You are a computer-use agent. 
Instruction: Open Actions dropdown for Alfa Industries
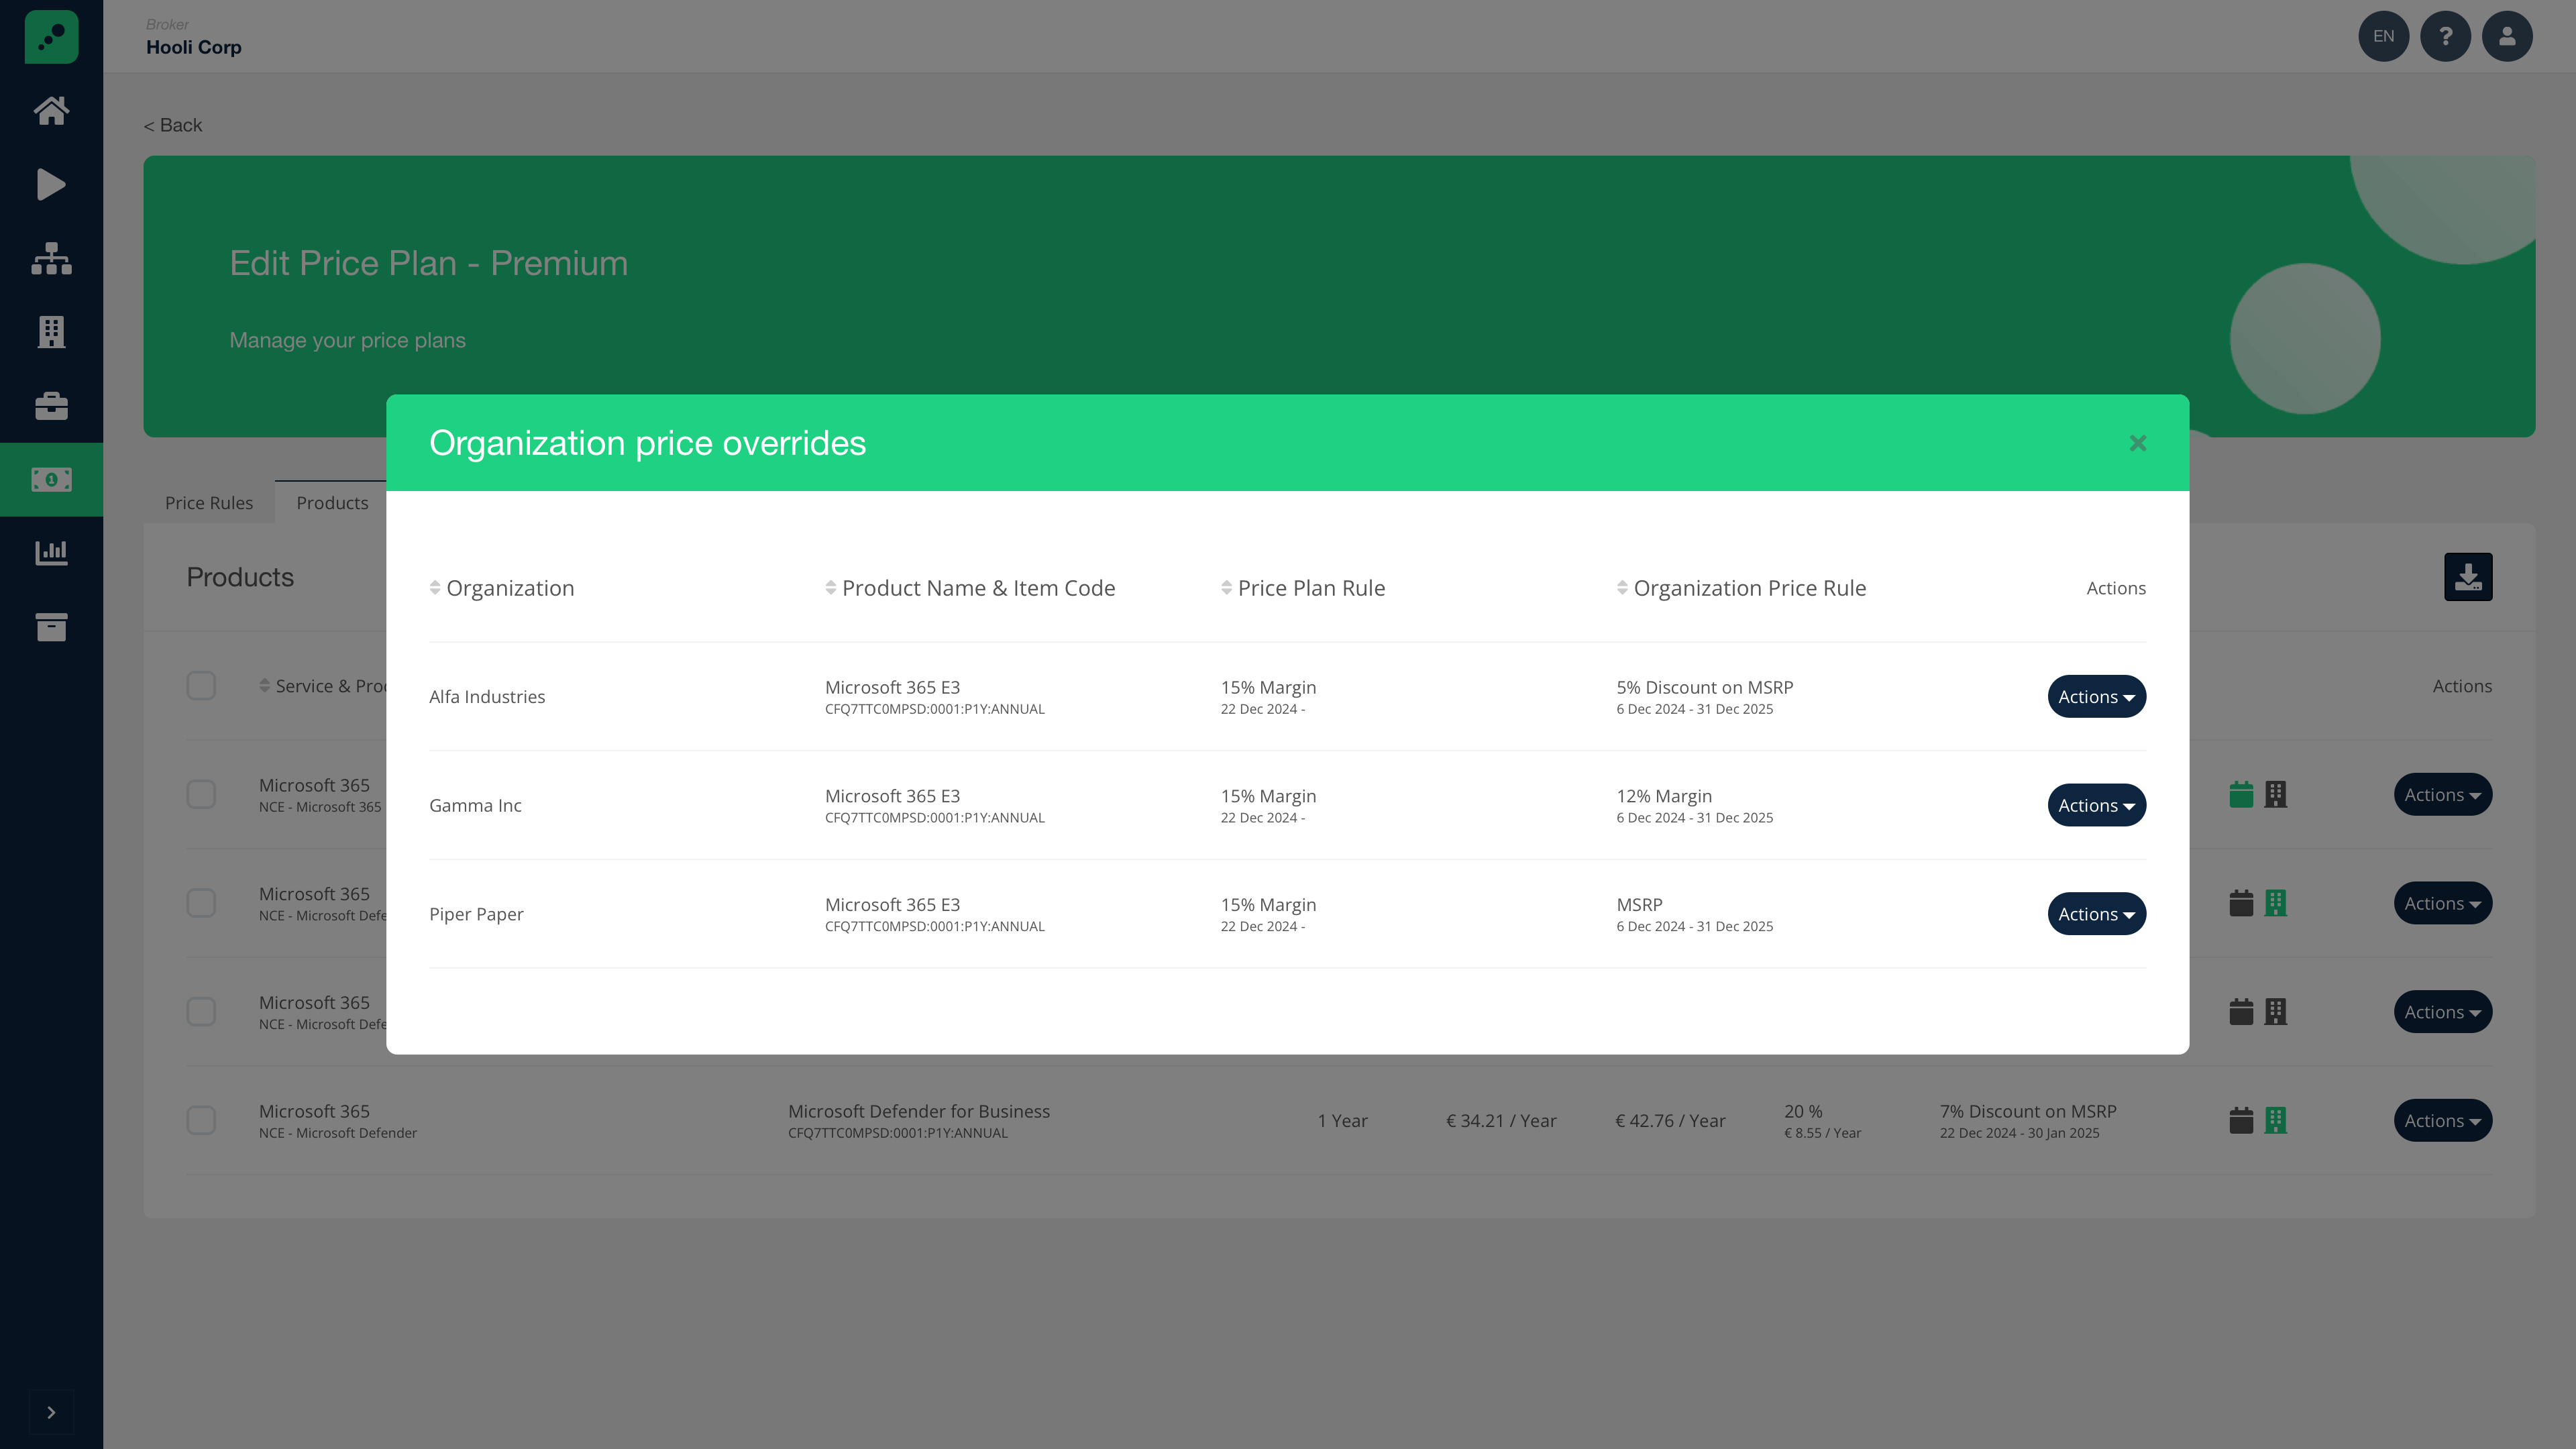click(x=2096, y=697)
